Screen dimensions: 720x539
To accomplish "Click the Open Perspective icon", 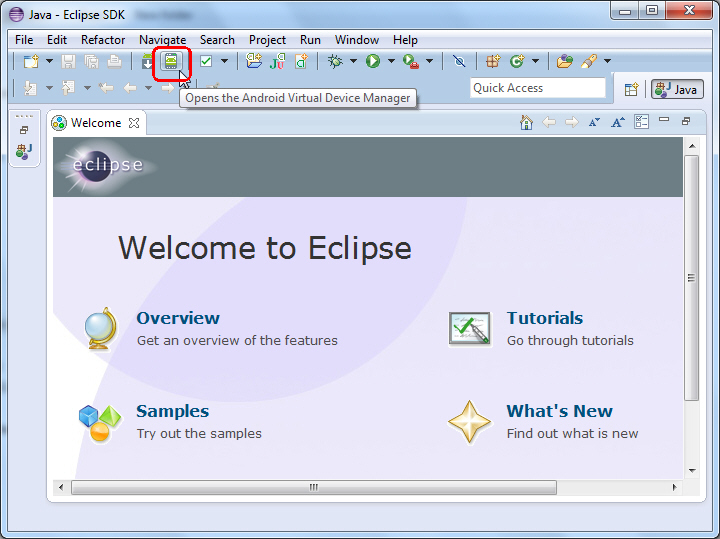I will 631,89.
